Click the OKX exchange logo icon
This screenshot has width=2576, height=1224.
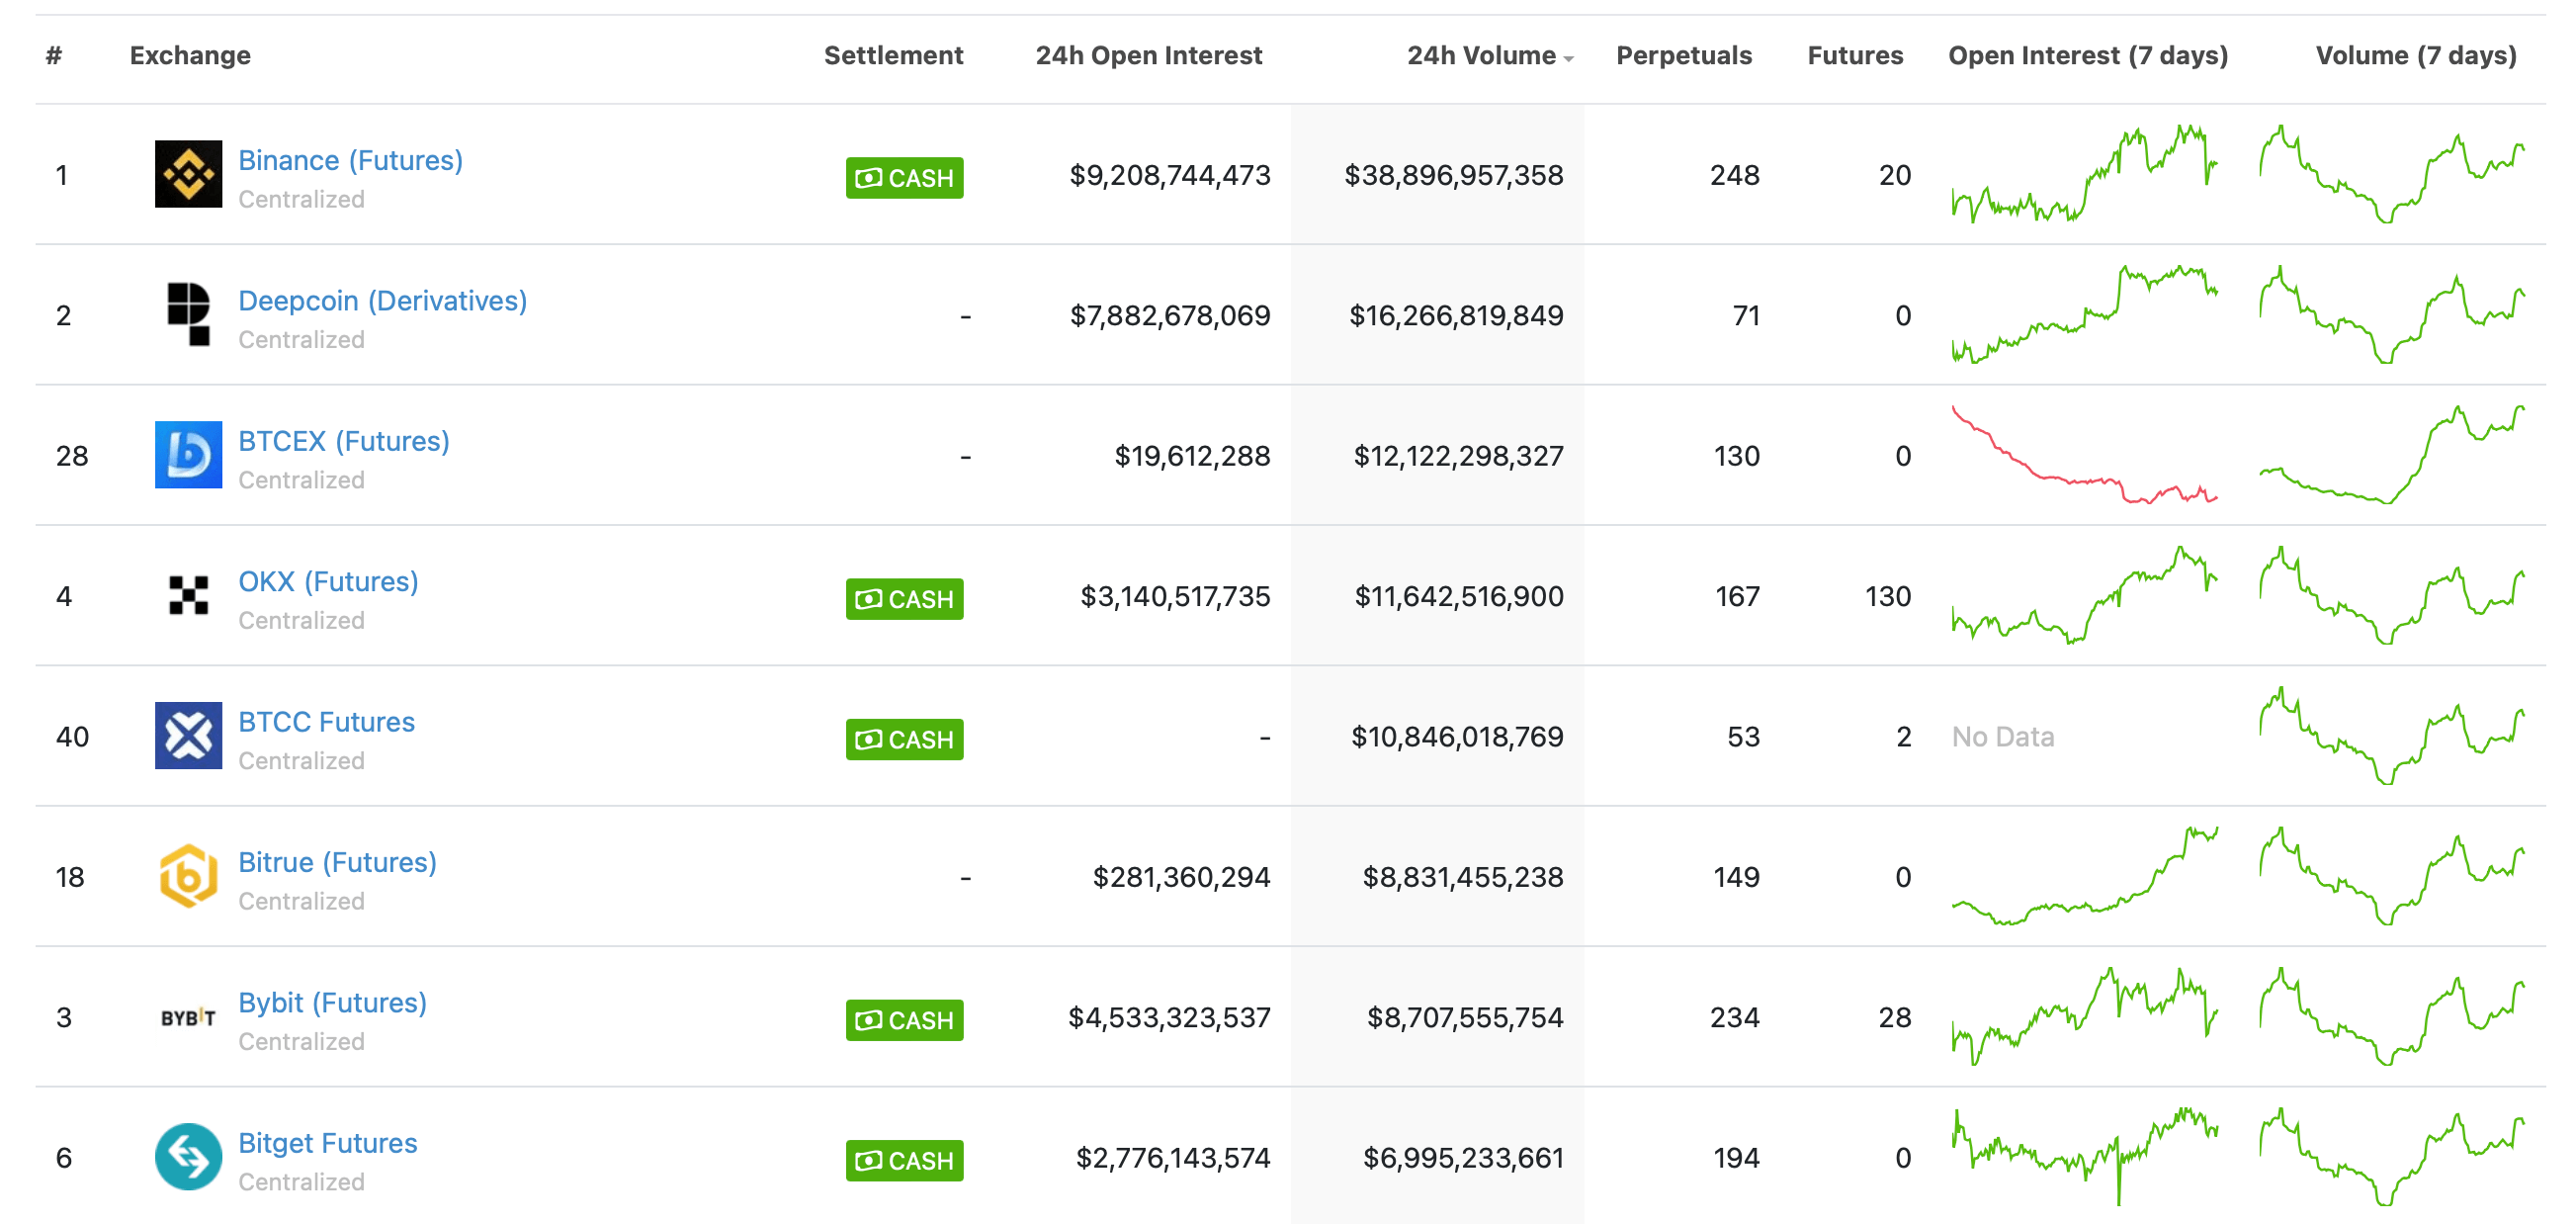[188, 595]
